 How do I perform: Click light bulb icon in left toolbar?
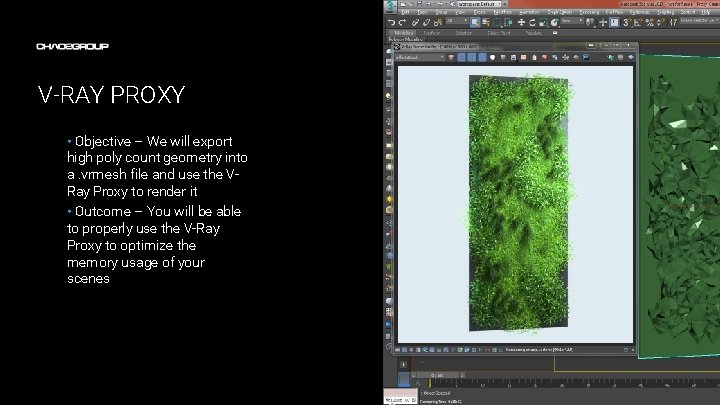(x=388, y=96)
